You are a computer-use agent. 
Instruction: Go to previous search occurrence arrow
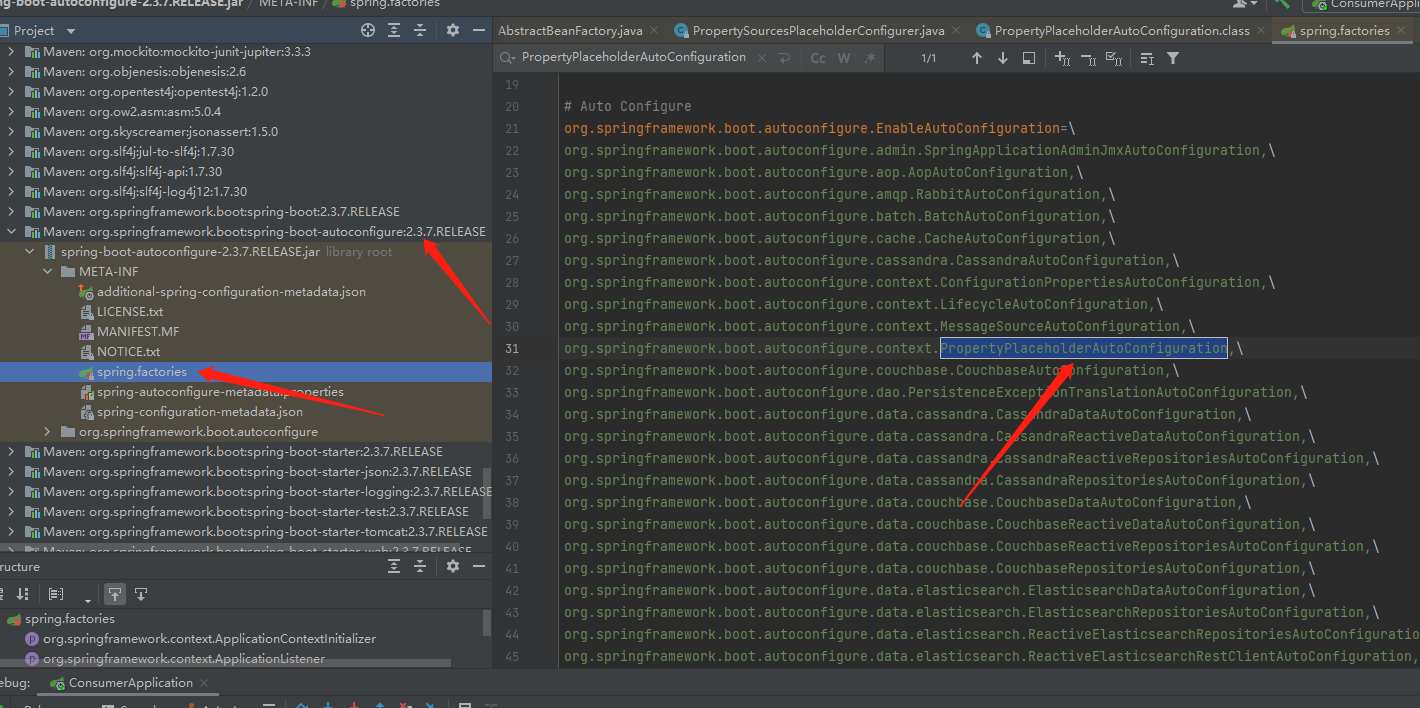[x=977, y=58]
